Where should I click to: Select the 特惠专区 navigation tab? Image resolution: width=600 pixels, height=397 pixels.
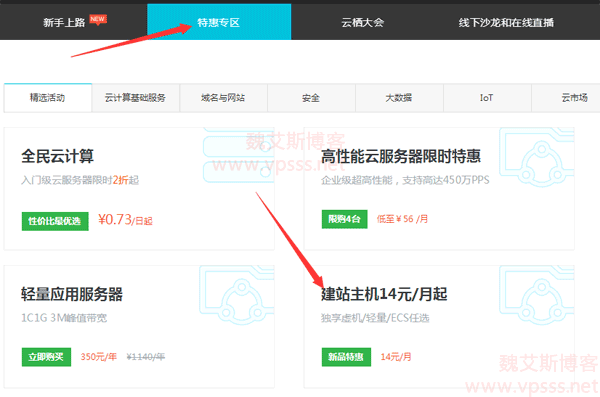click(x=219, y=22)
